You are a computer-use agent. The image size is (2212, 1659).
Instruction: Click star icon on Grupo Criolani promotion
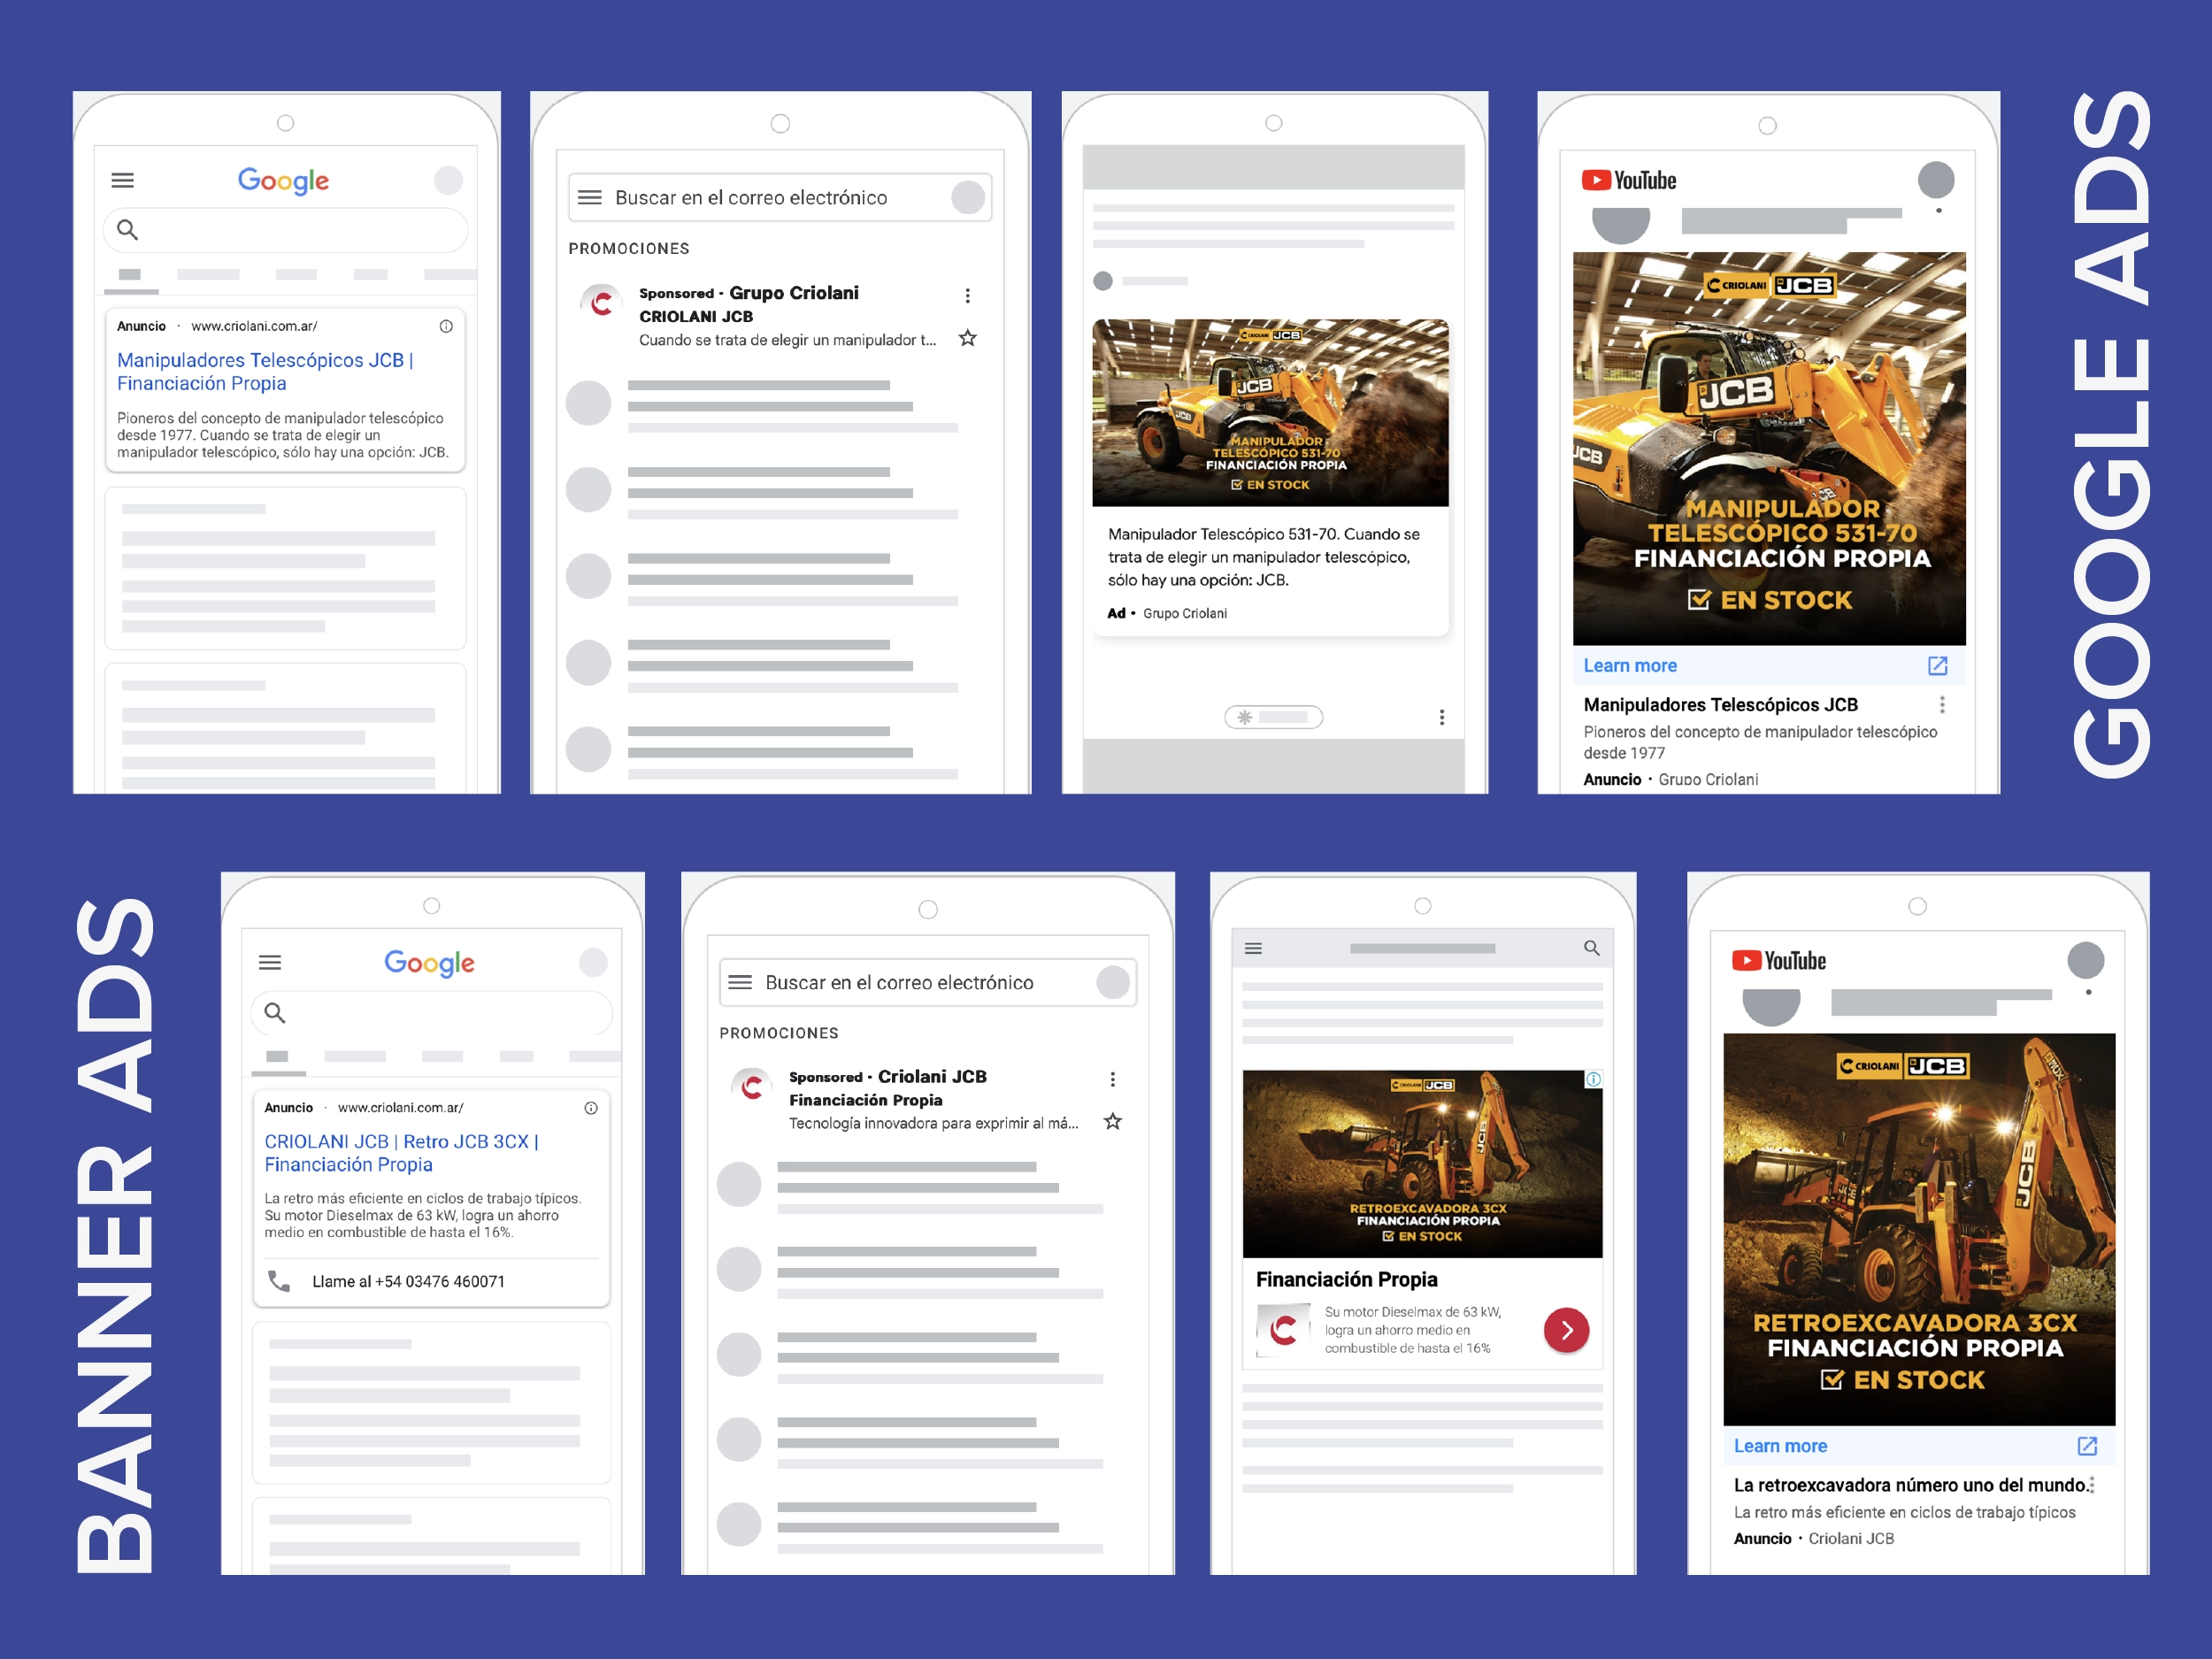tap(967, 338)
